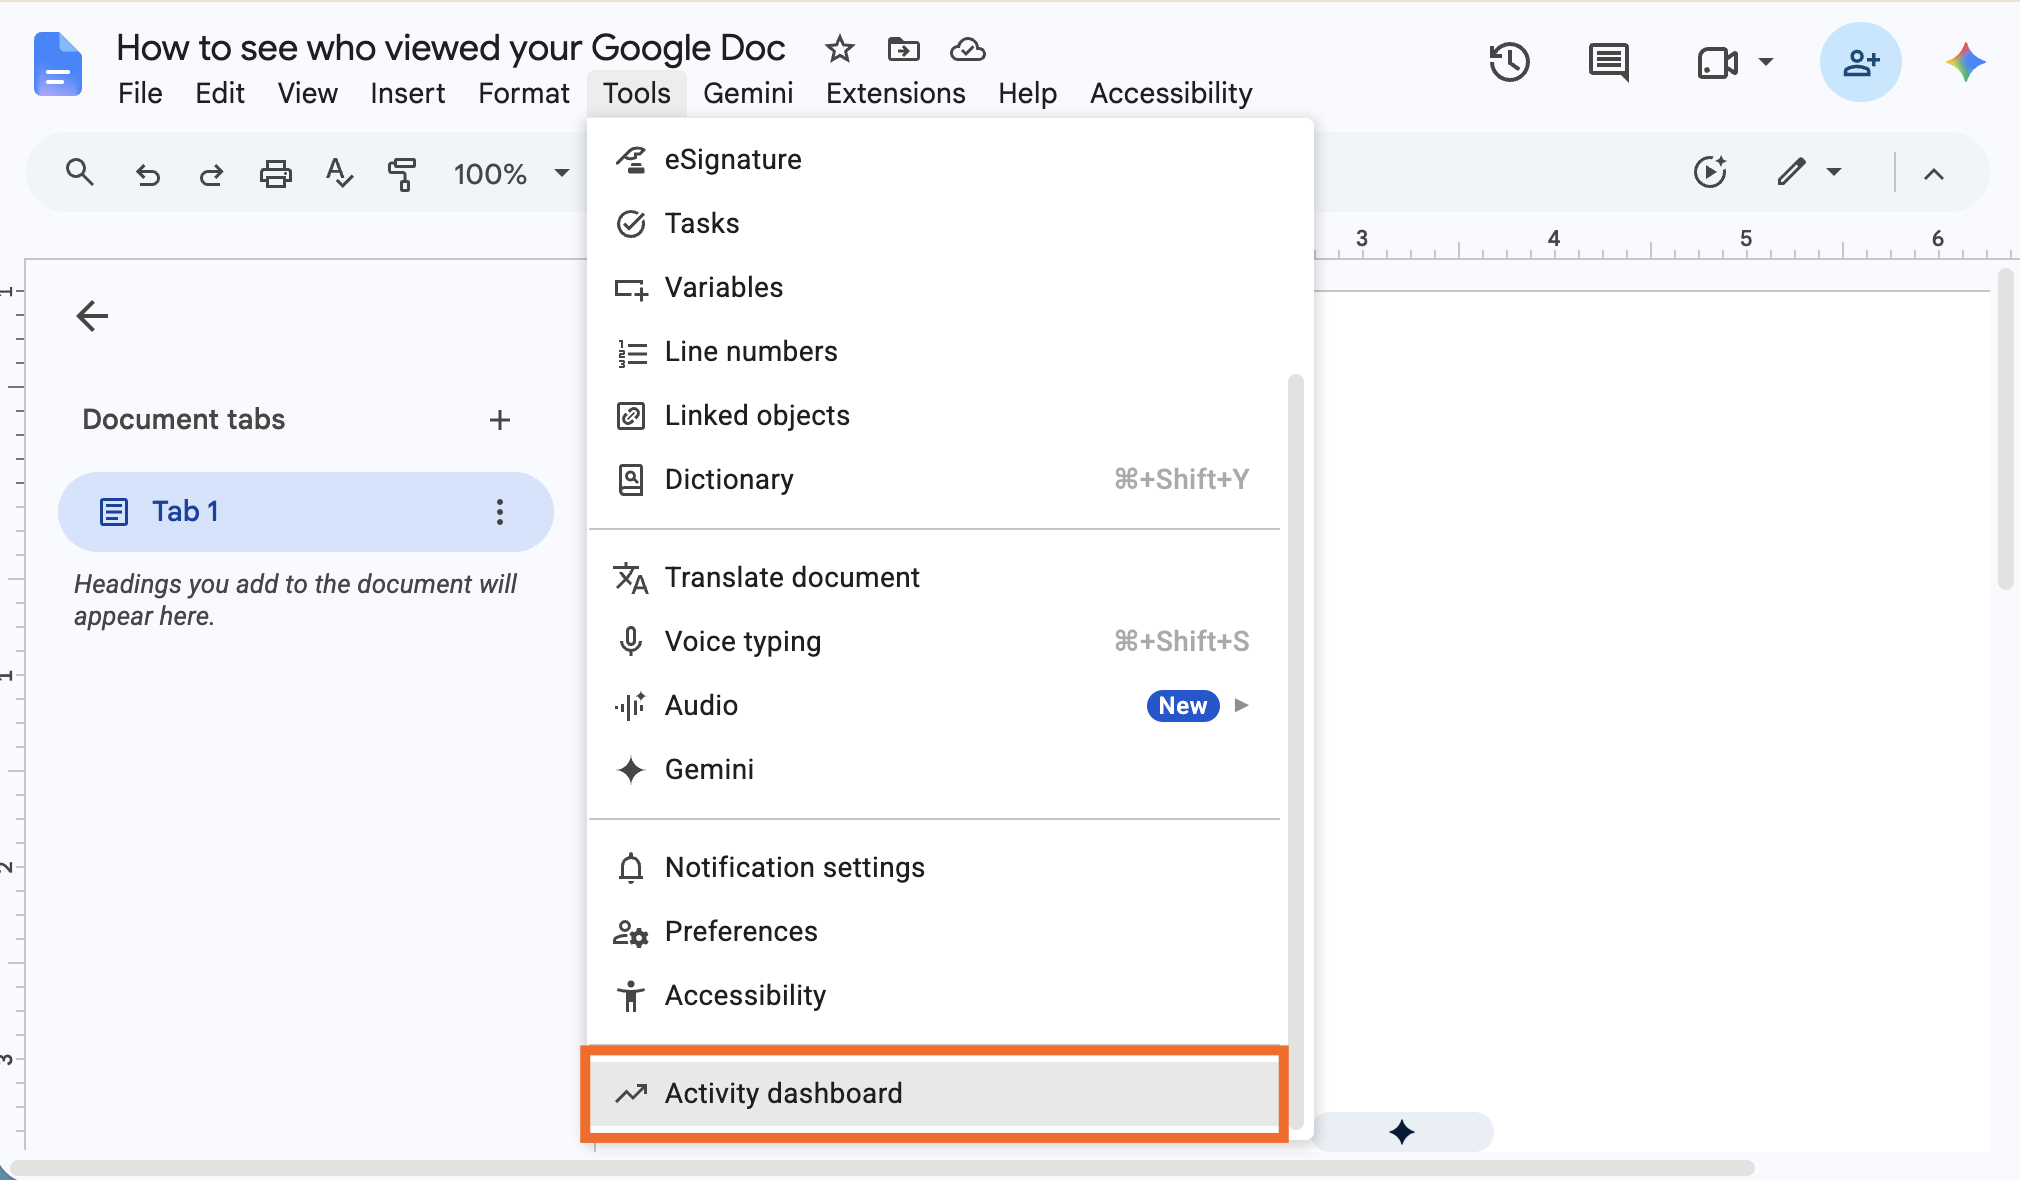Click the Document tabs heading
Image resolution: width=2020 pixels, height=1180 pixels.
point(184,419)
